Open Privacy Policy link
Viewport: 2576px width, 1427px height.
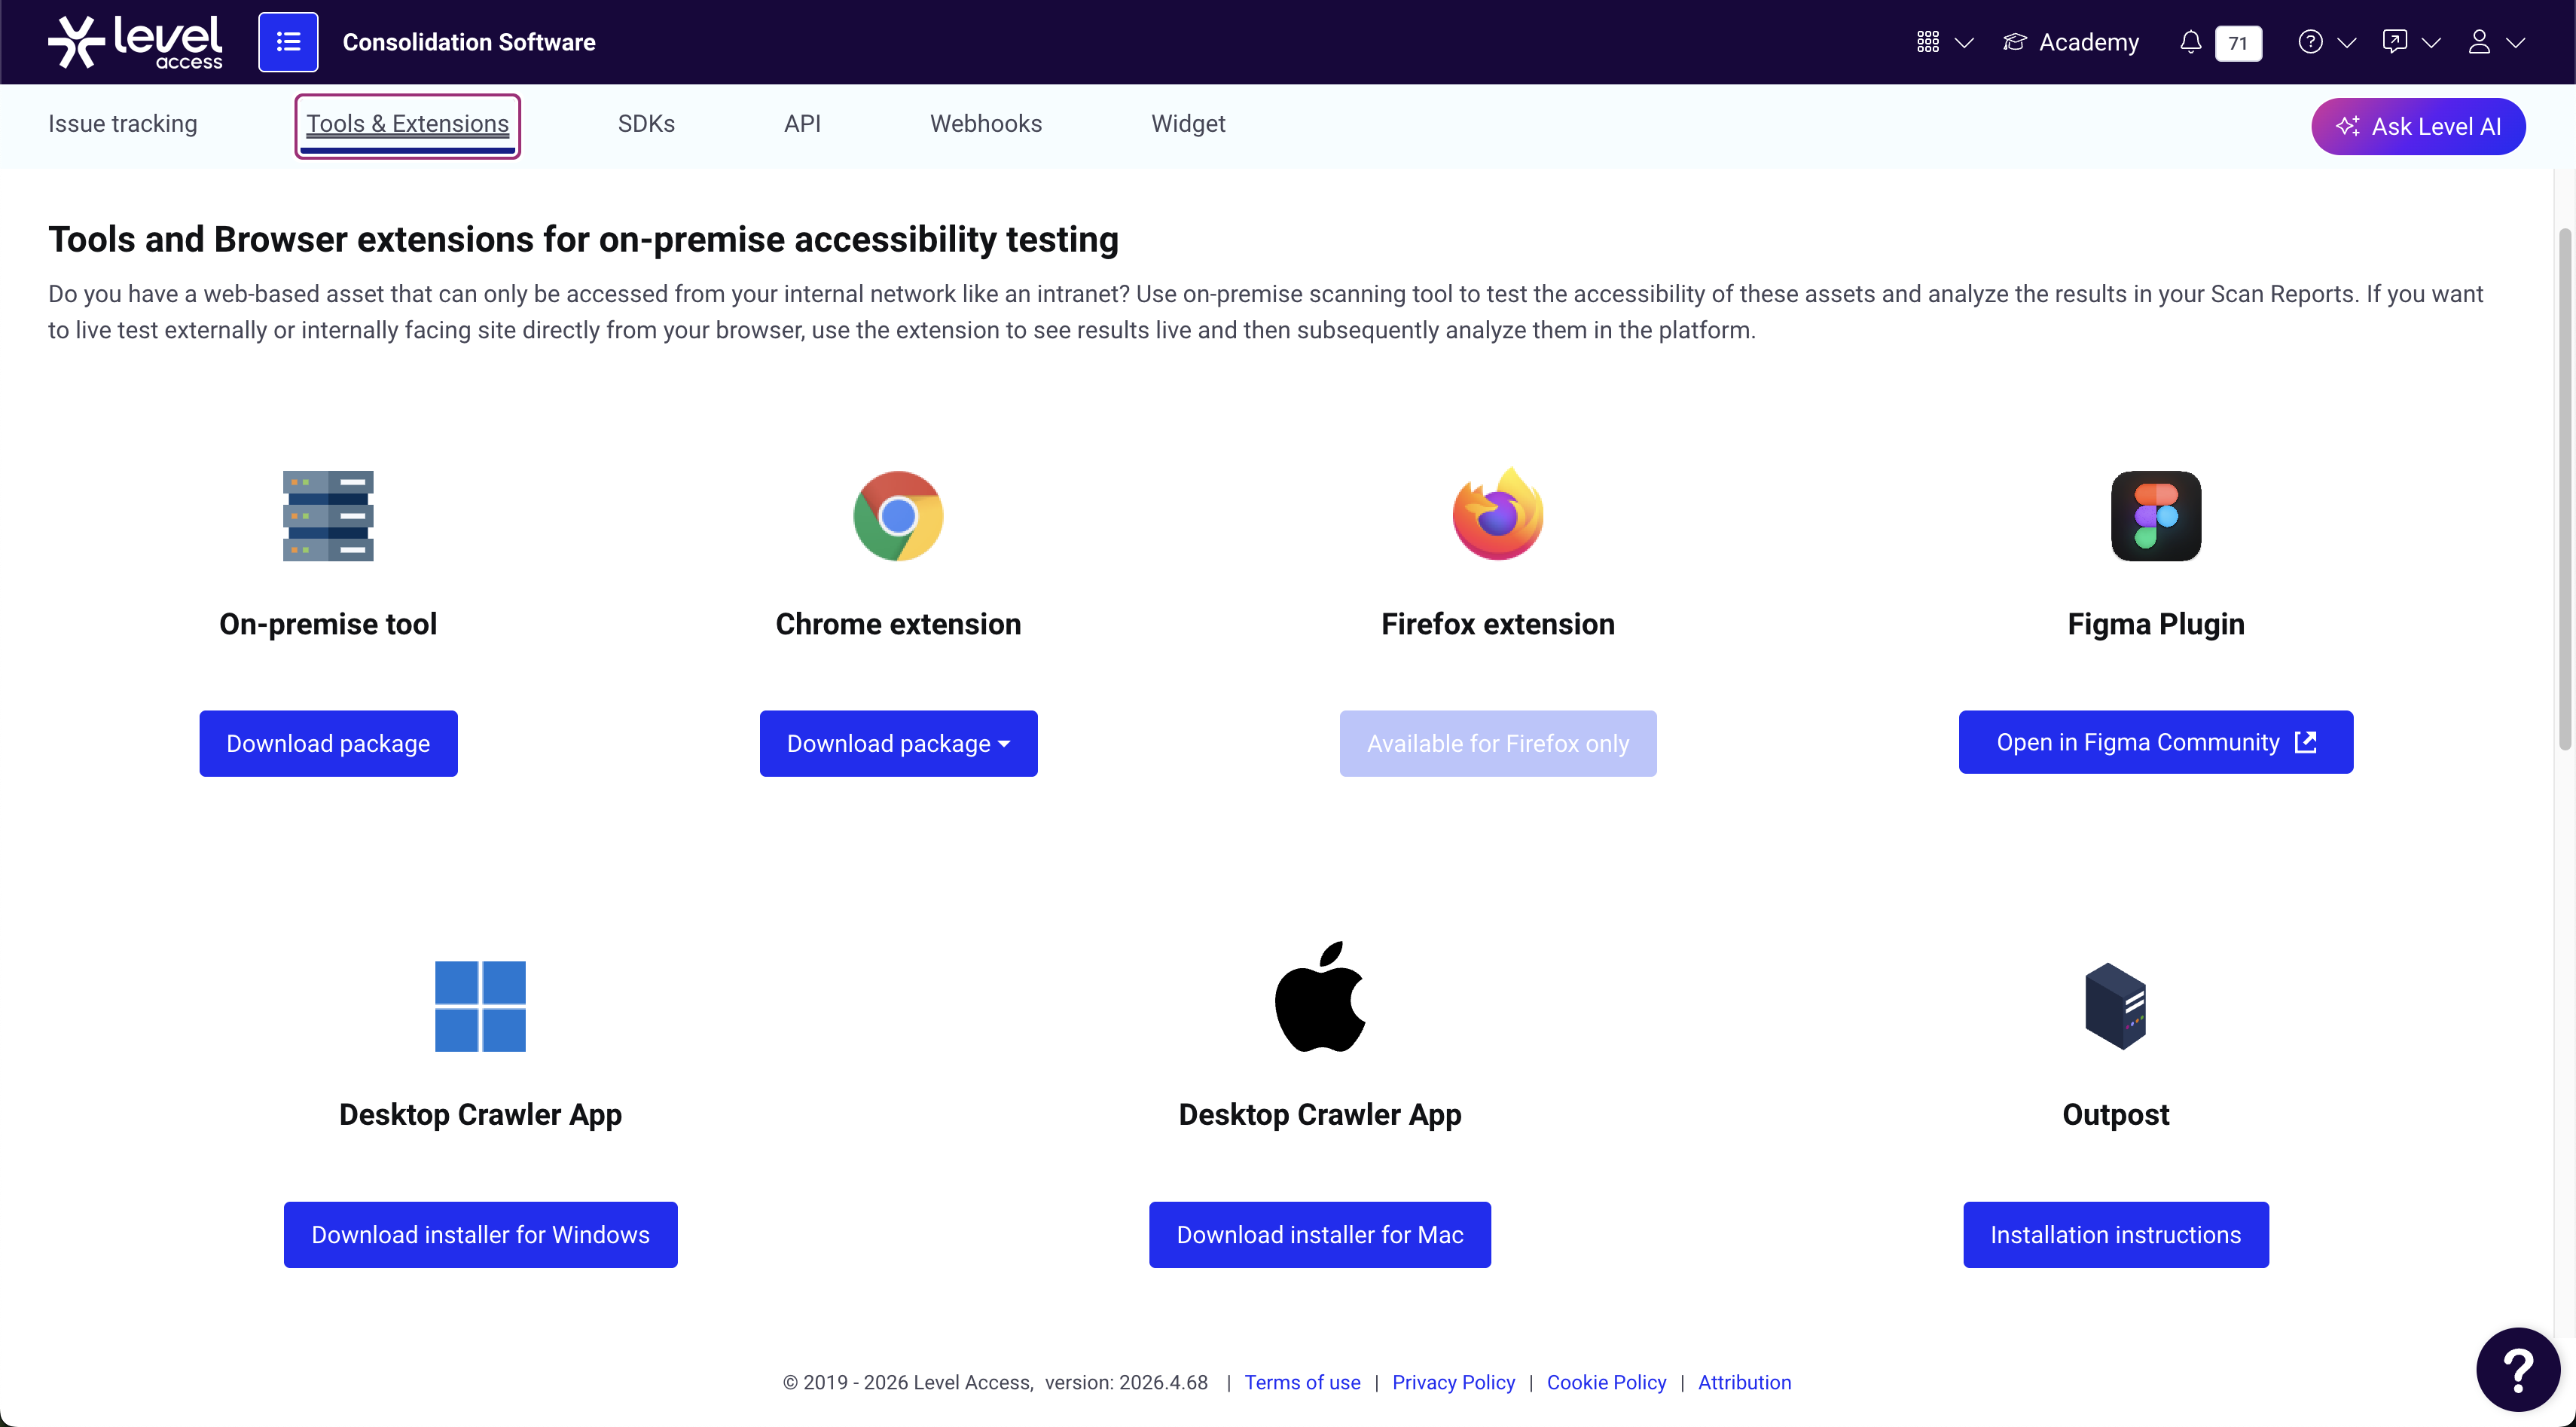point(1453,1383)
